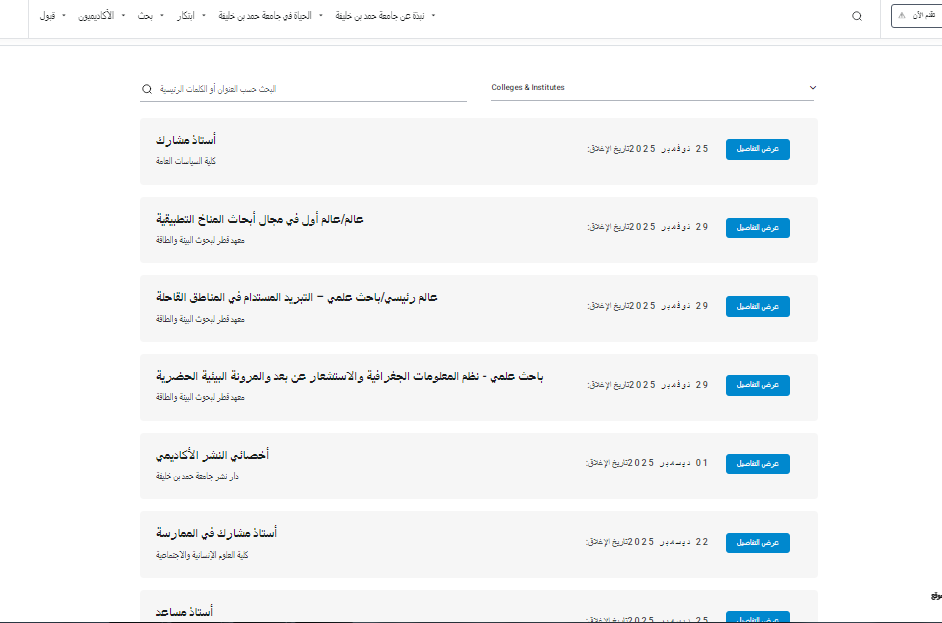View details for sustainable cooling research scientist job
This screenshot has height=623, width=942.
pos(757,306)
